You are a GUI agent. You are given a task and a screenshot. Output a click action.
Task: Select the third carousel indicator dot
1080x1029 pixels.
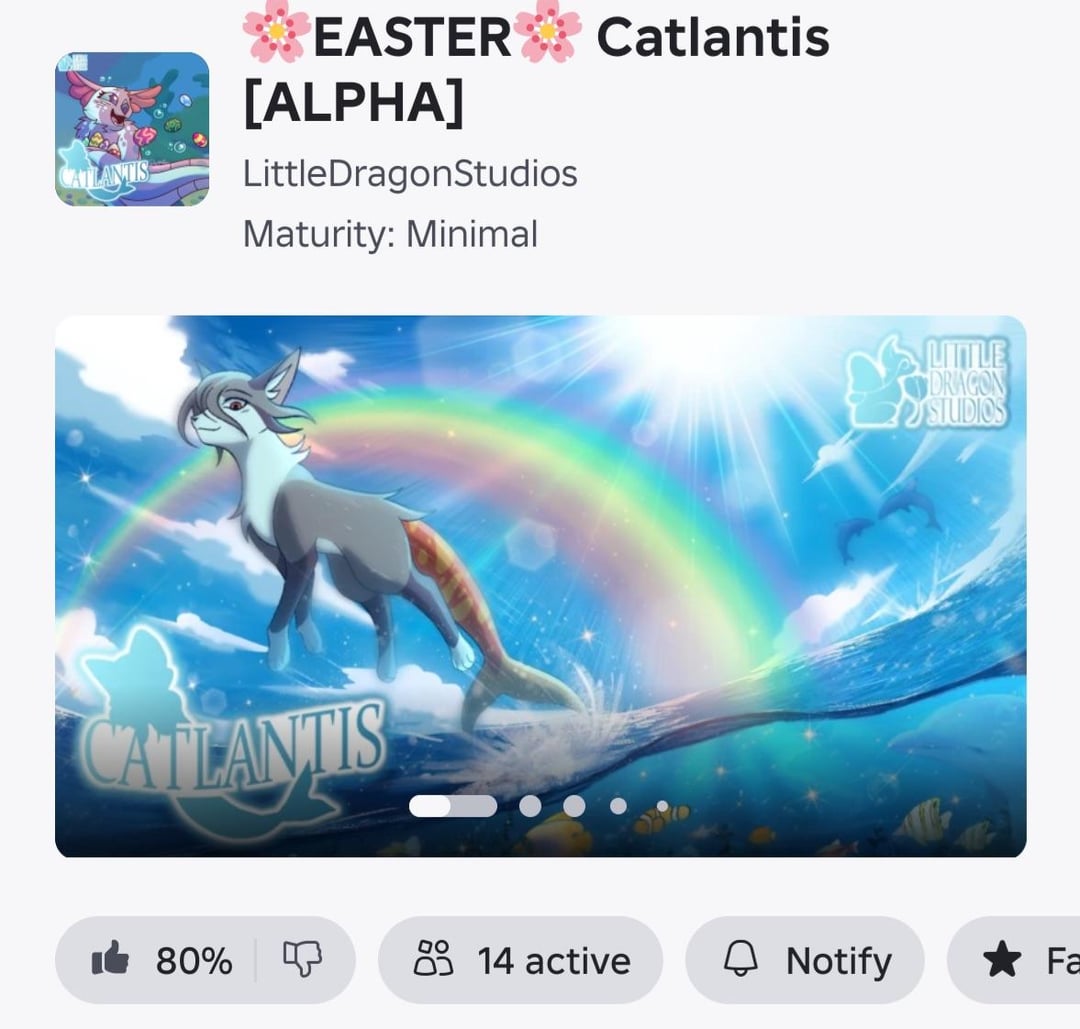click(574, 806)
